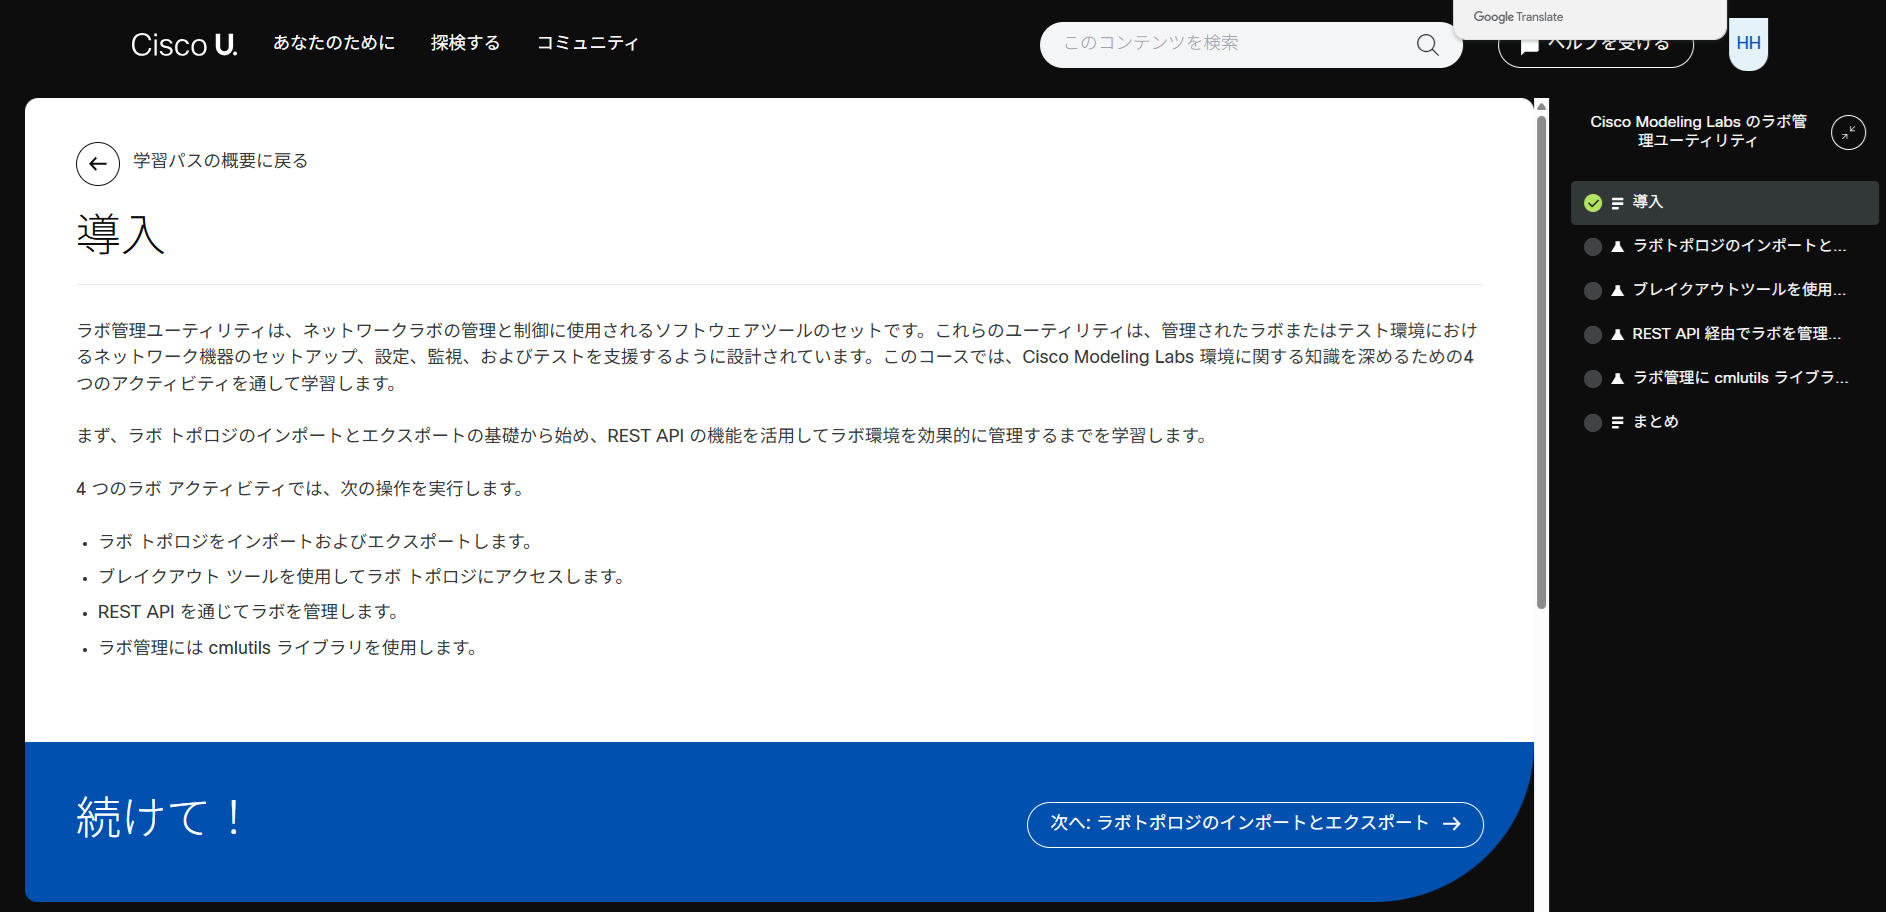Click 学習パスの概要に戻る link
Image resolution: width=1886 pixels, height=912 pixels.
click(220, 161)
